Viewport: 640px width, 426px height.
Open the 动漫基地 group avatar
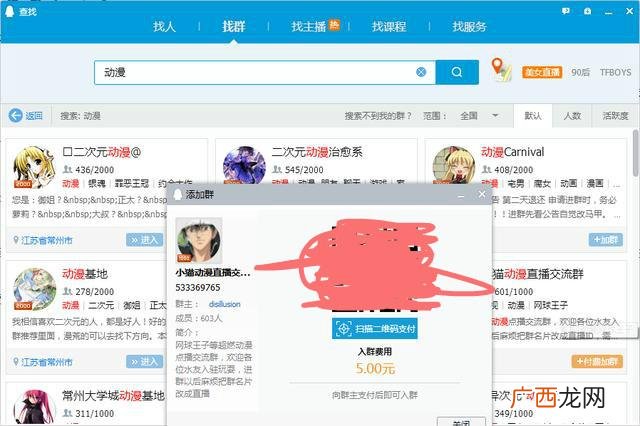34,289
